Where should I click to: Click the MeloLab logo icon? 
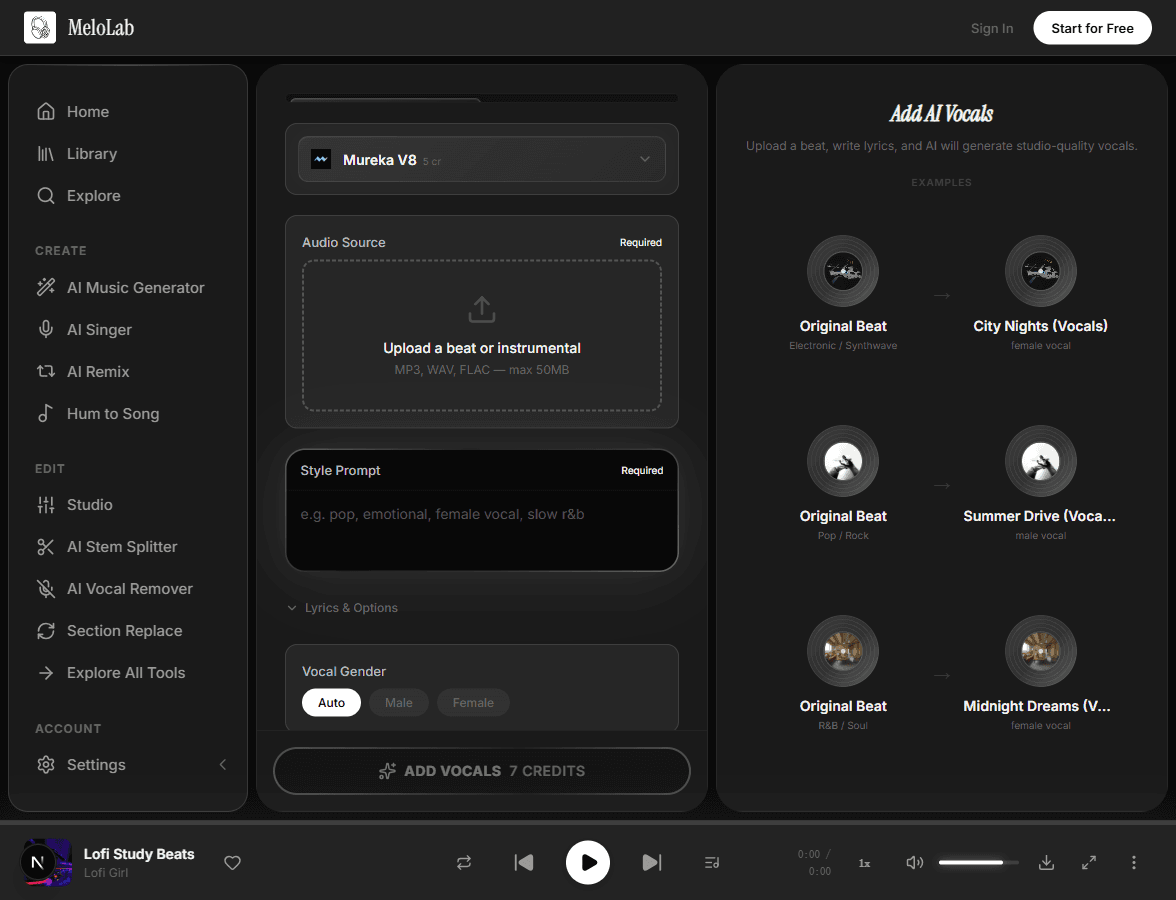tap(40, 28)
